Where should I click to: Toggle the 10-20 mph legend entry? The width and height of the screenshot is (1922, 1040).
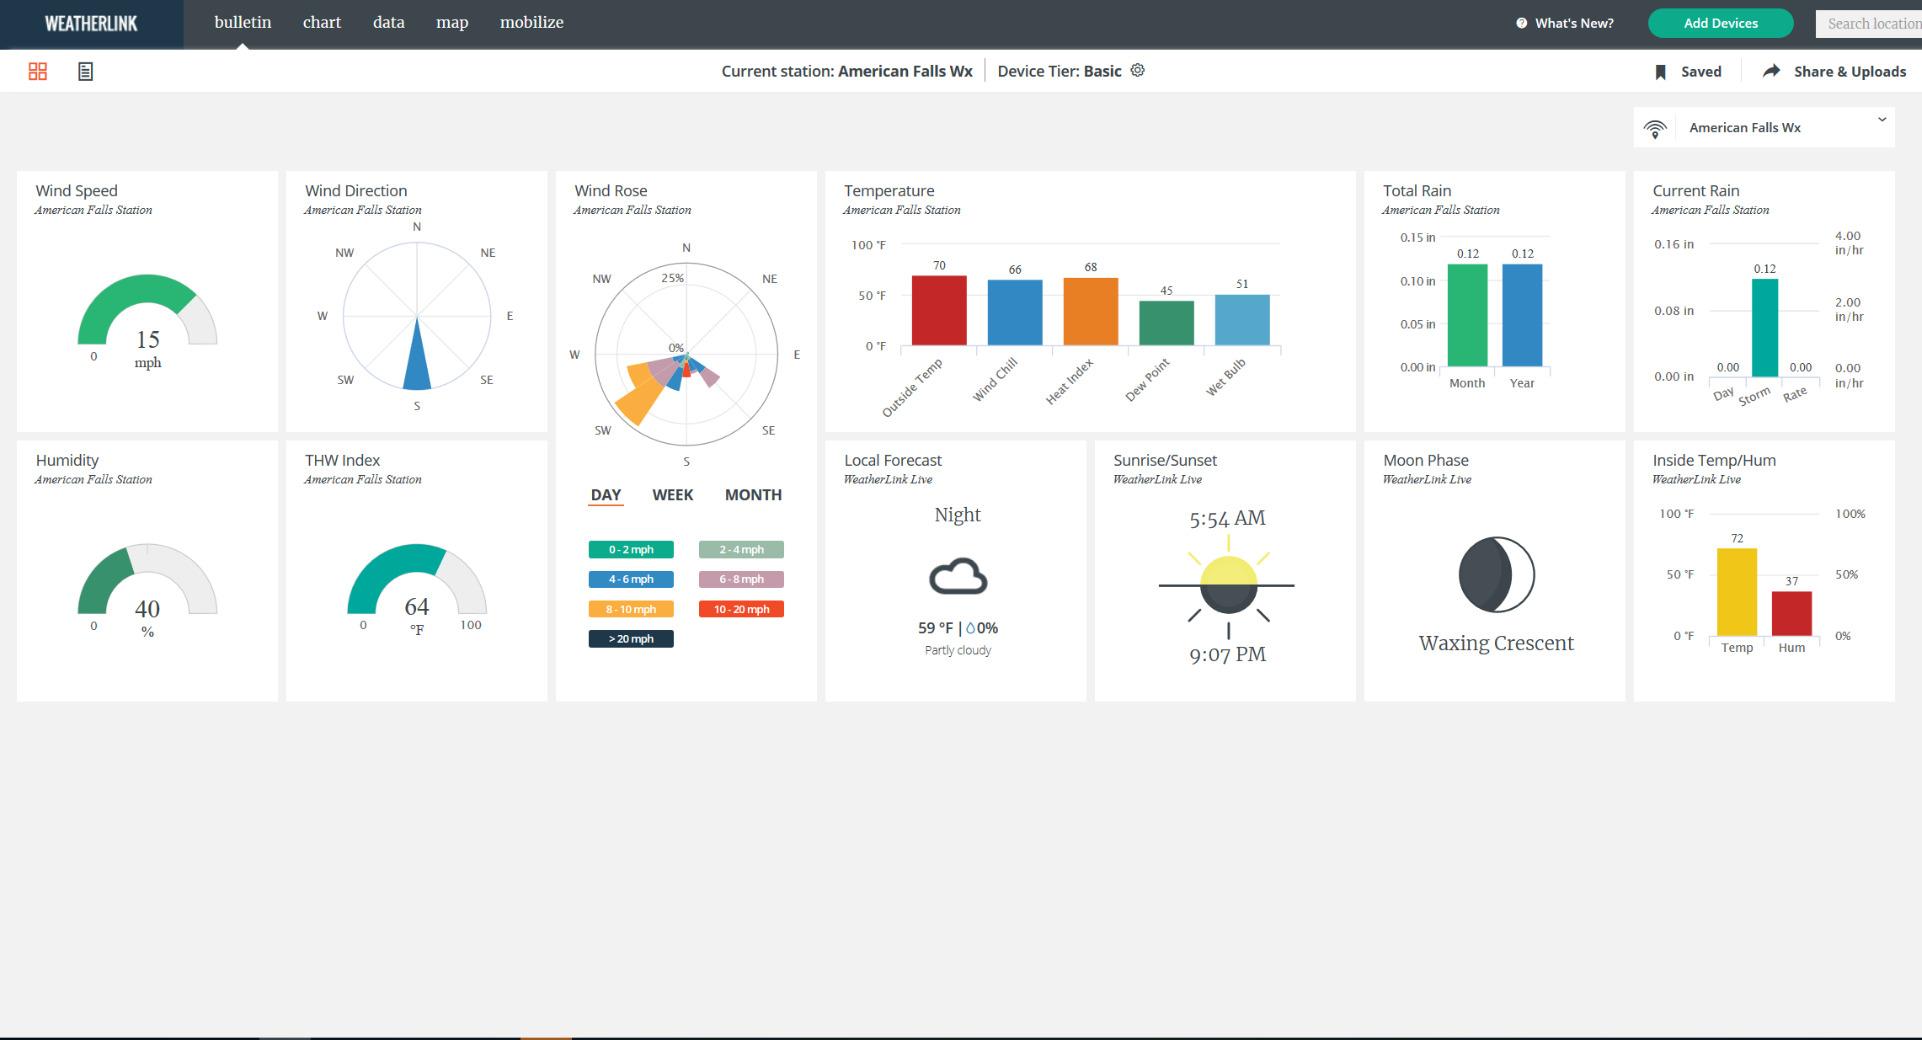tap(741, 609)
